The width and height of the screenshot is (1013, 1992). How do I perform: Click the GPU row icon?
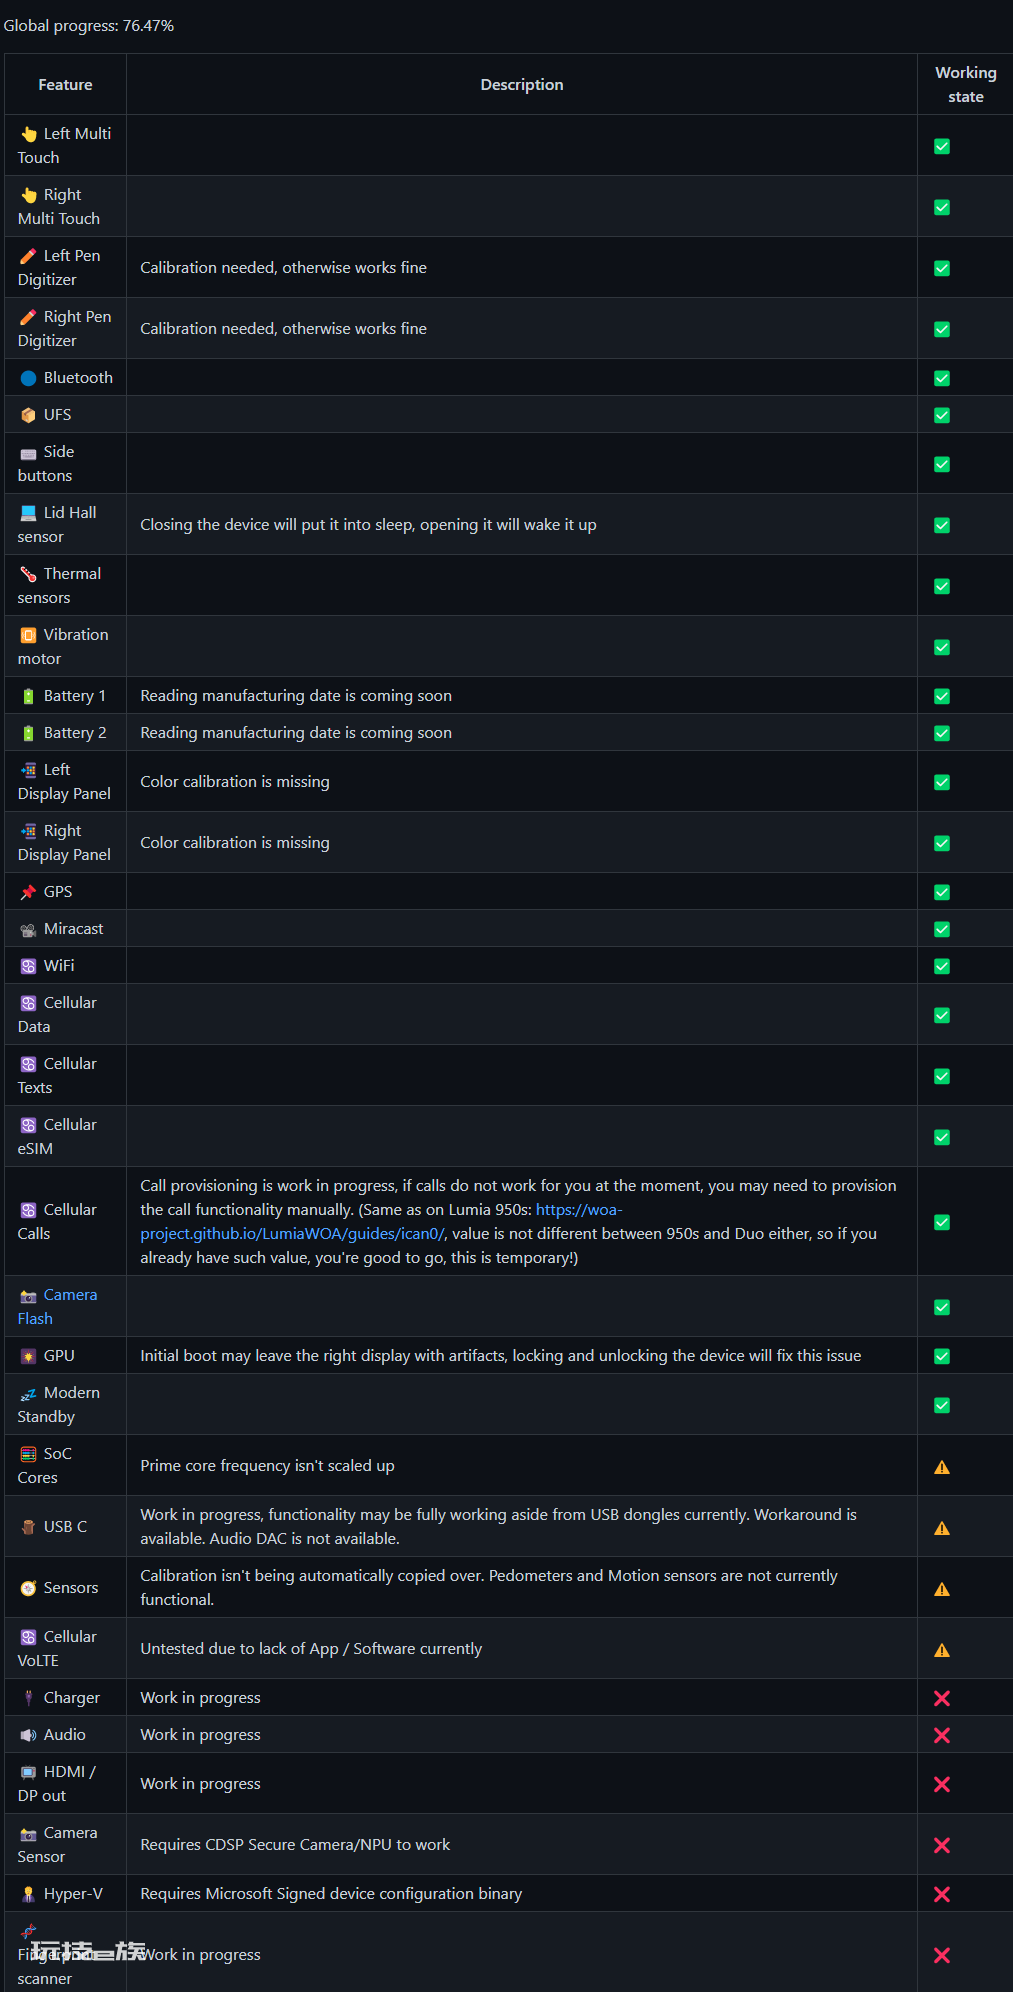(x=28, y=1356)
